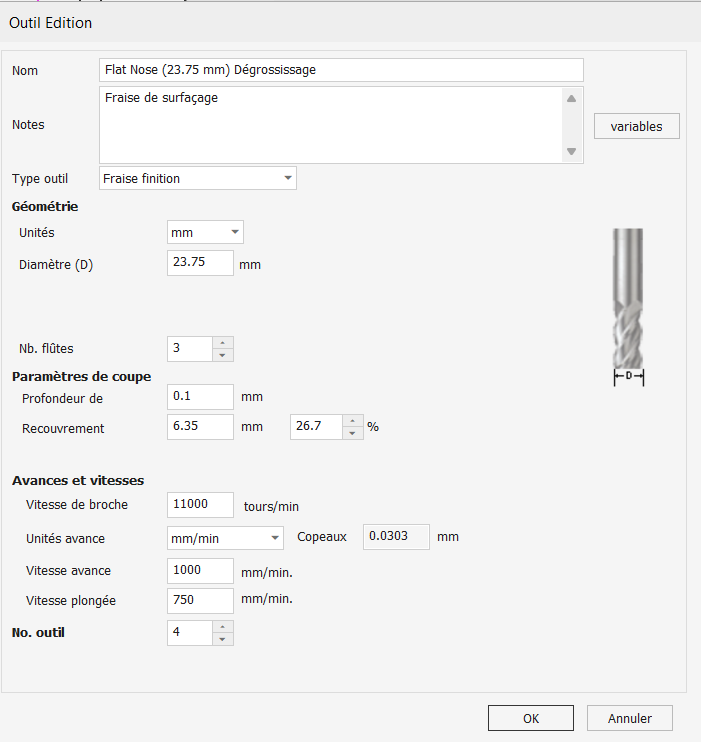Open the variables button

[x=637, y=126]
